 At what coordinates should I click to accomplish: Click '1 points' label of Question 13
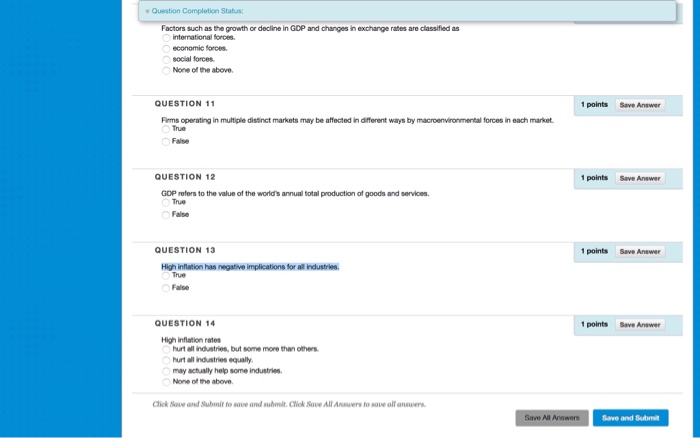pyautogui.click(x=594, y=251)
